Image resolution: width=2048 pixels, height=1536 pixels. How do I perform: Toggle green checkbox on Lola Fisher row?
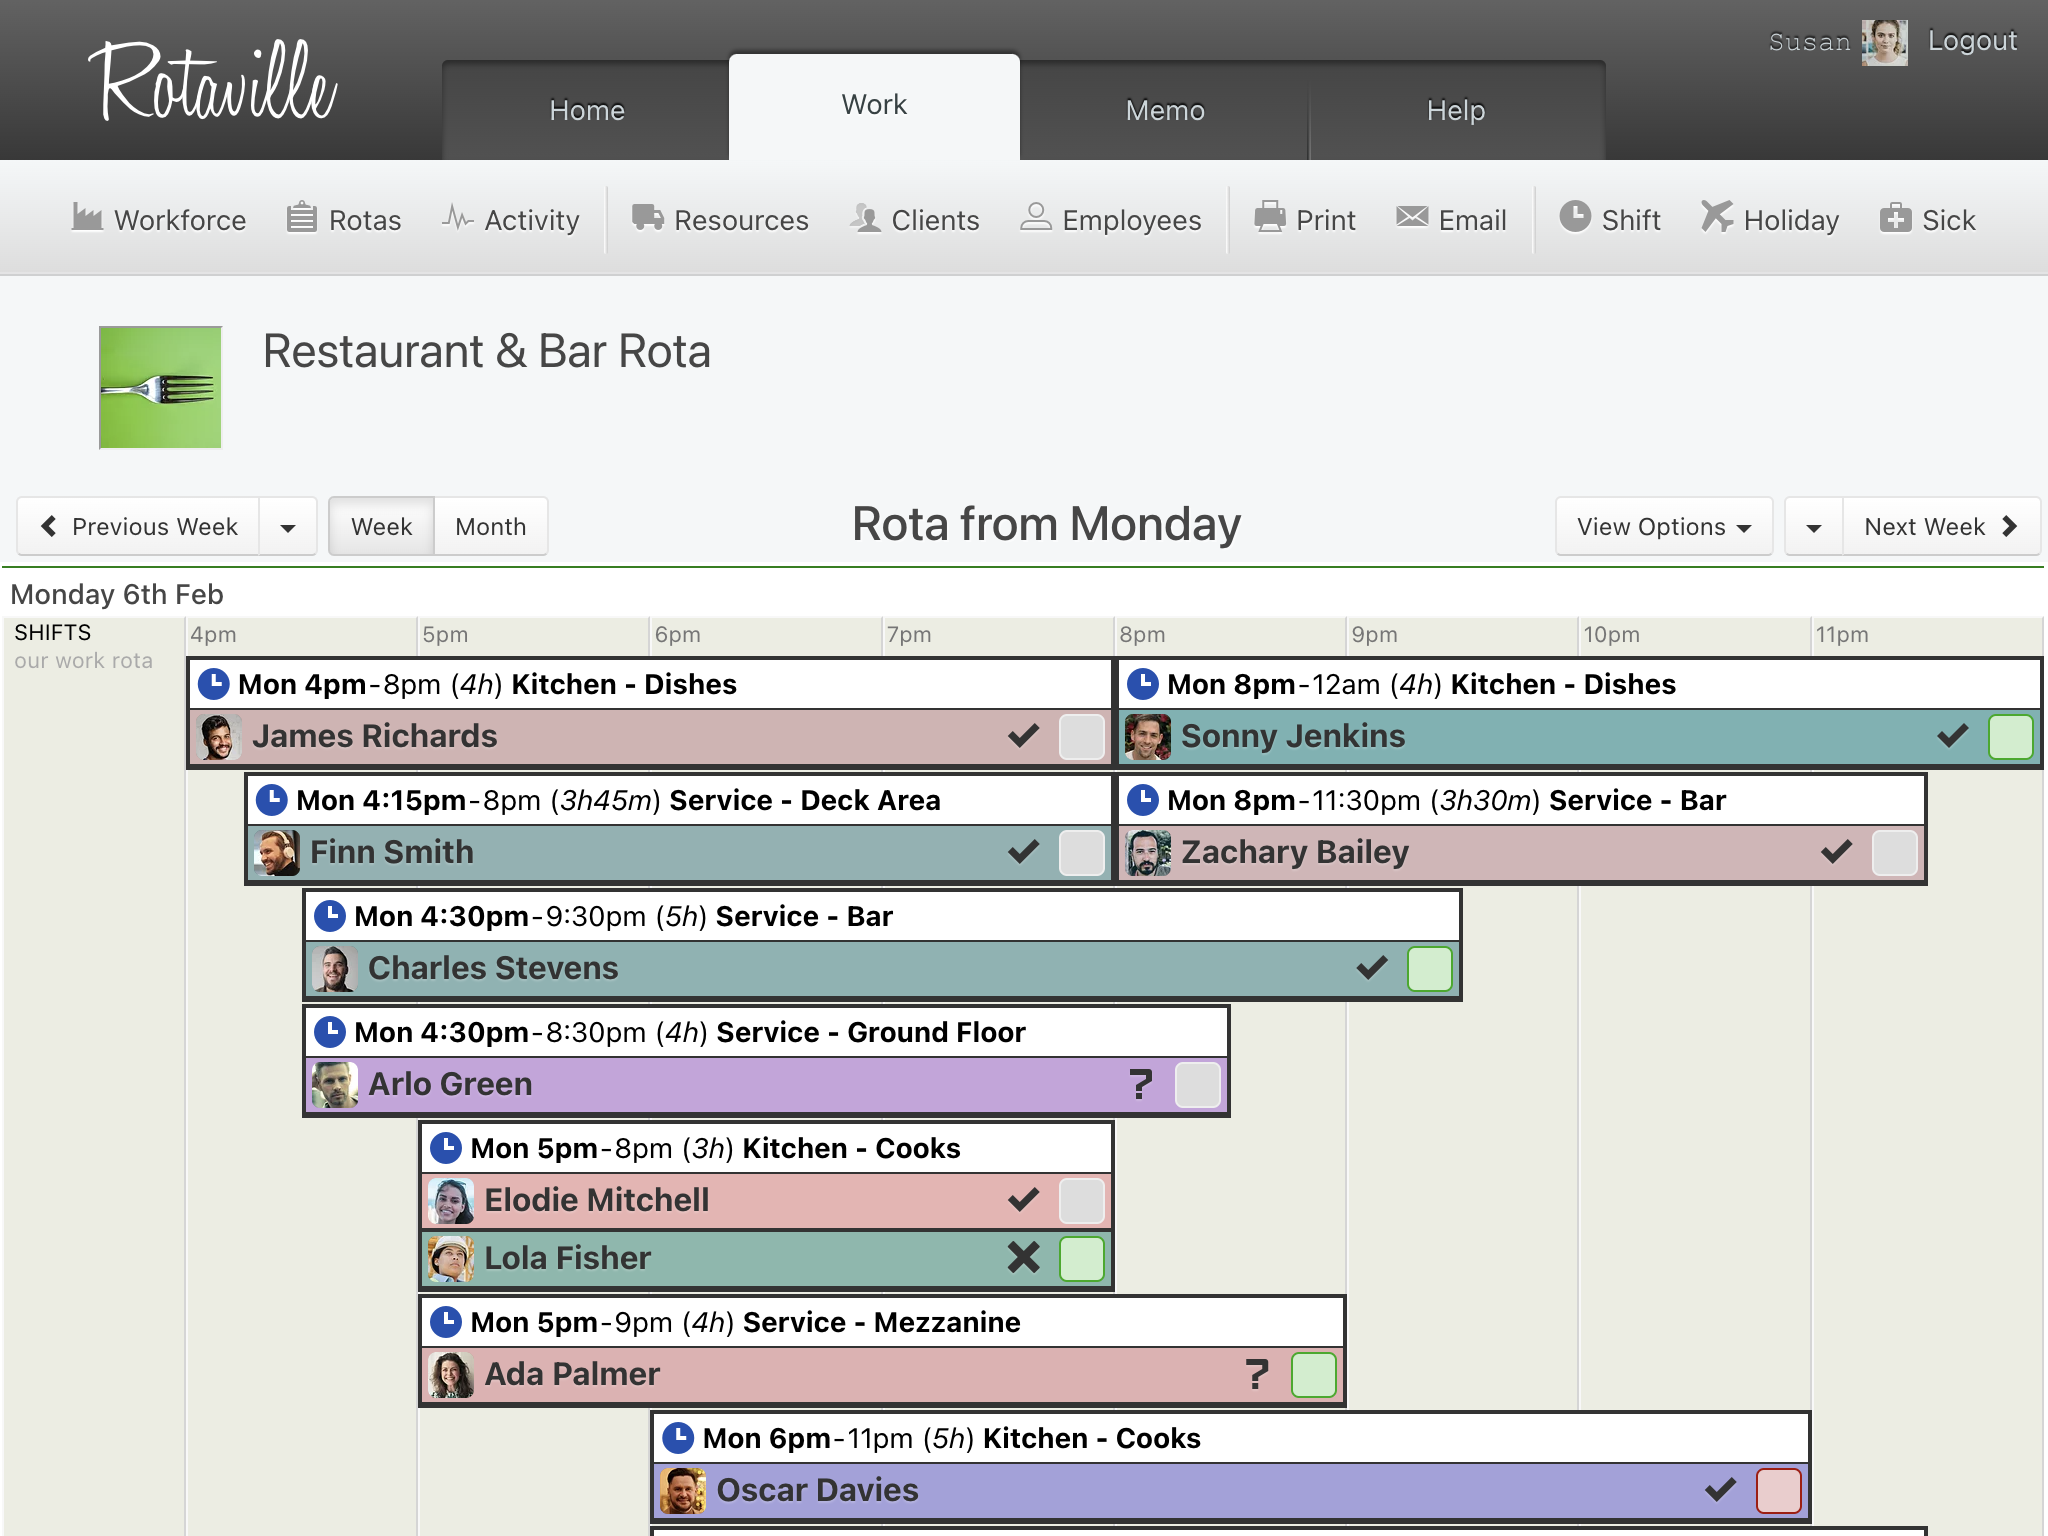pyautogui.click(x=1082, y=1259)
